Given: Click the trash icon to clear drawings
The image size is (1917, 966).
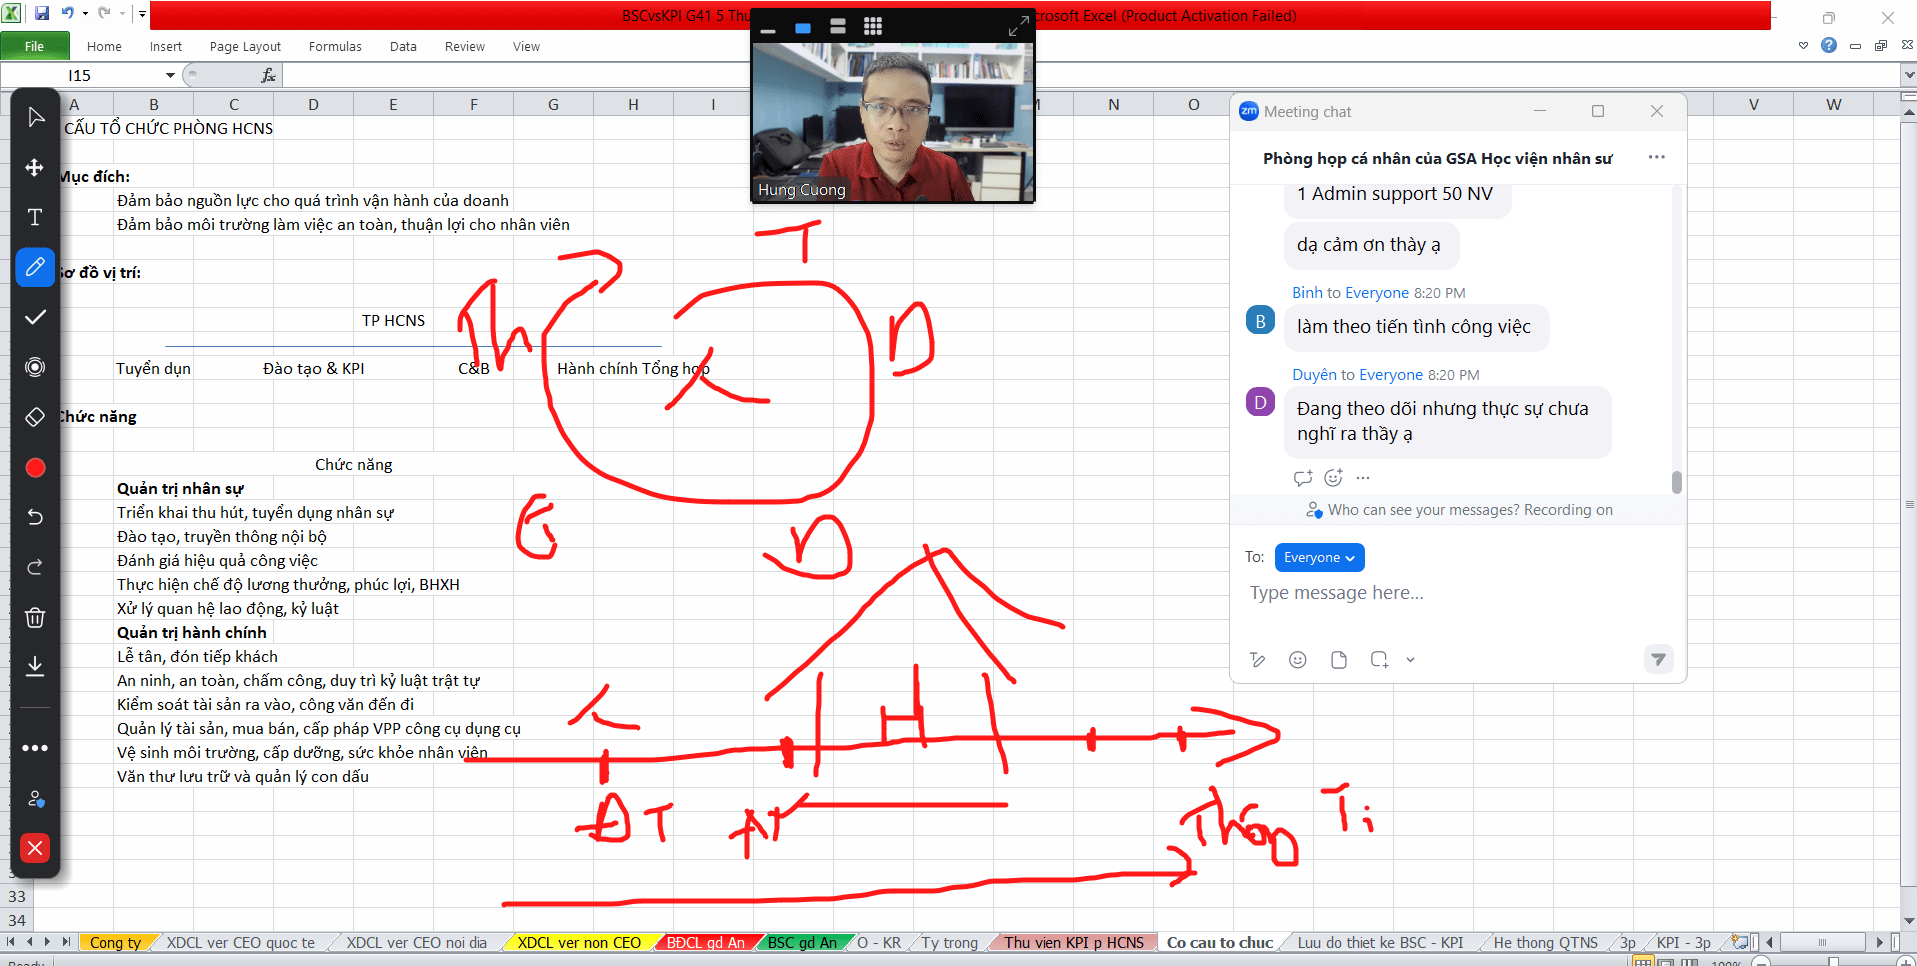Looking at the screenshot, I should (35, 617).
